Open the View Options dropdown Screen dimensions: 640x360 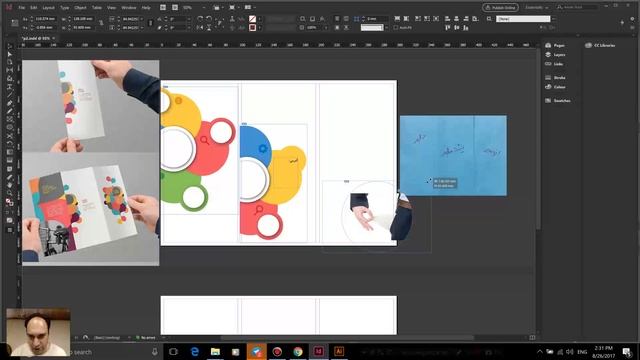pyautogui.click(x=219, y=7)
